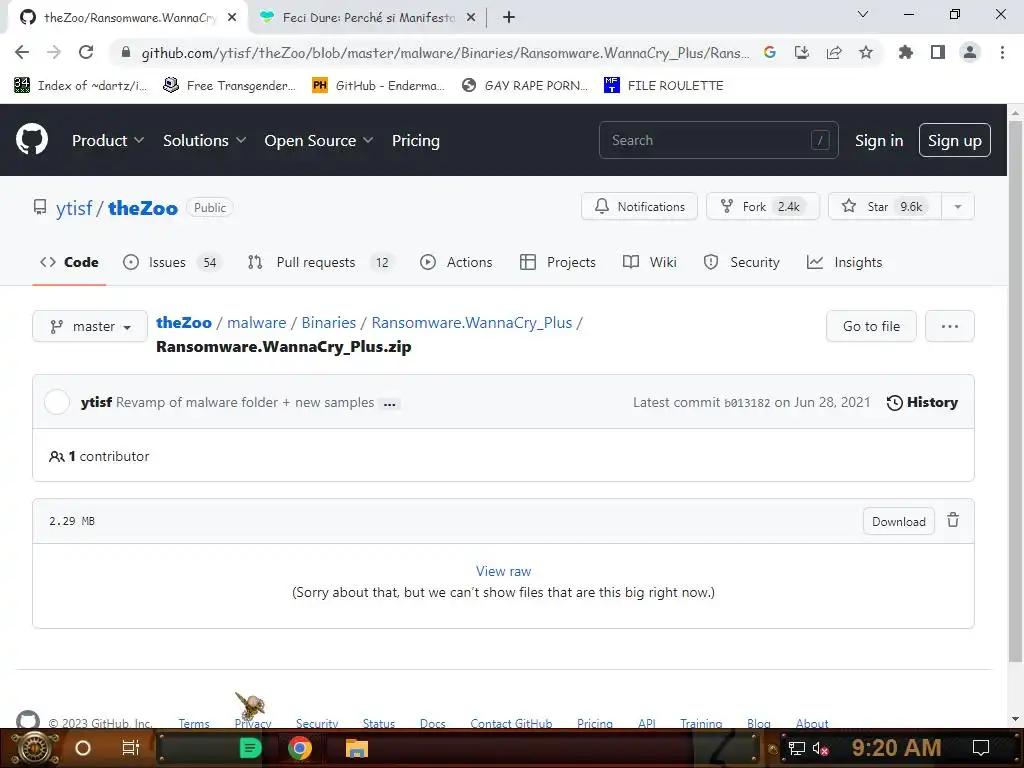Open the Projects tab
The image size is (1024, 768).
tap(558, 263)
